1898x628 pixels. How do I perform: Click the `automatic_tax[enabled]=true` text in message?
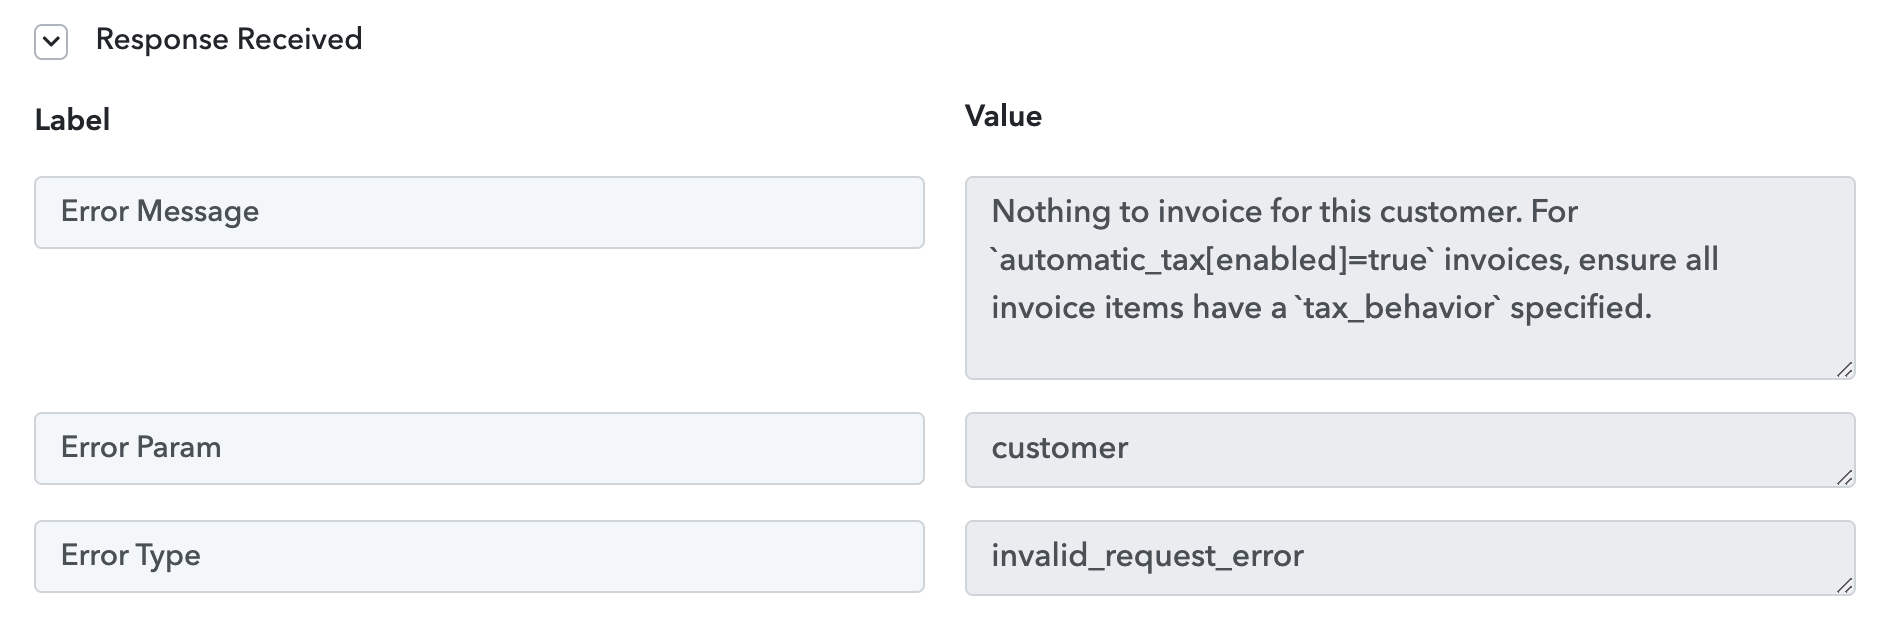tap(1213, 260)
